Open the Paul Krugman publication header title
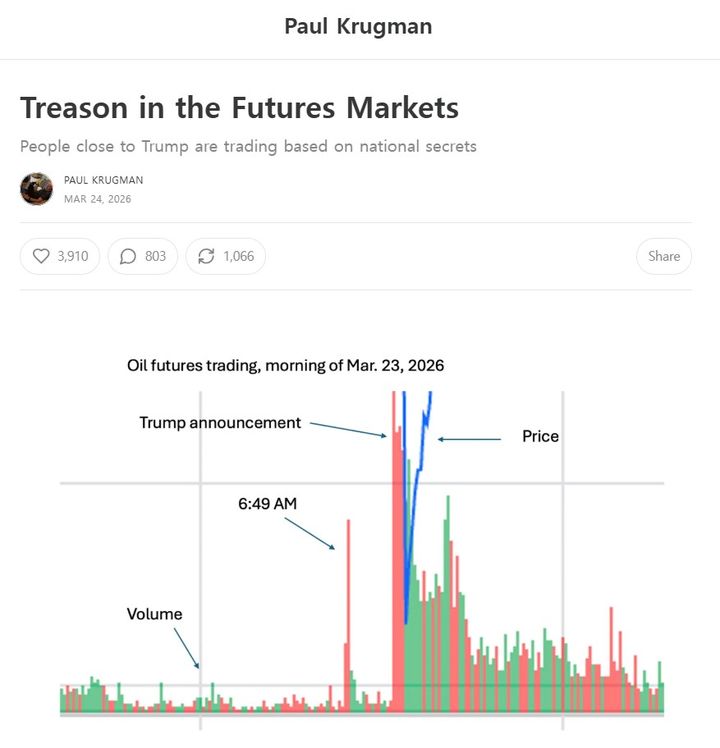 [358, 26]
